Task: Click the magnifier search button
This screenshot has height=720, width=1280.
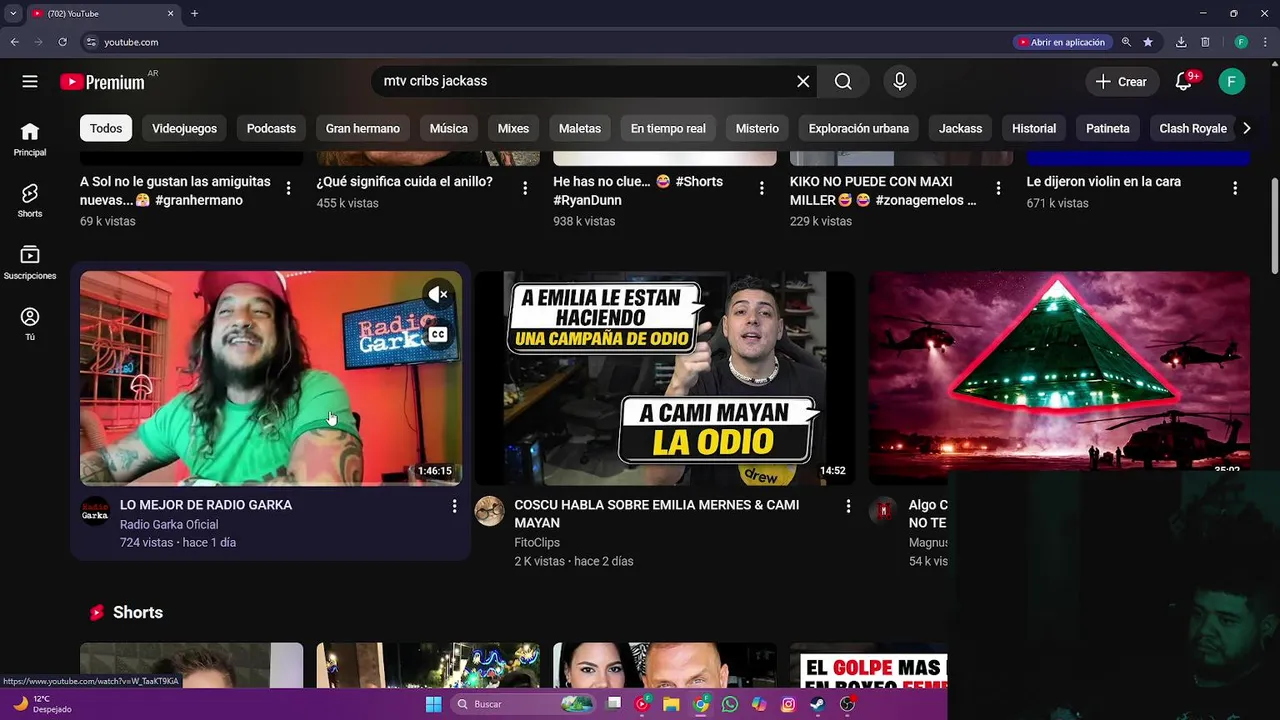Action: pos(843,82)
